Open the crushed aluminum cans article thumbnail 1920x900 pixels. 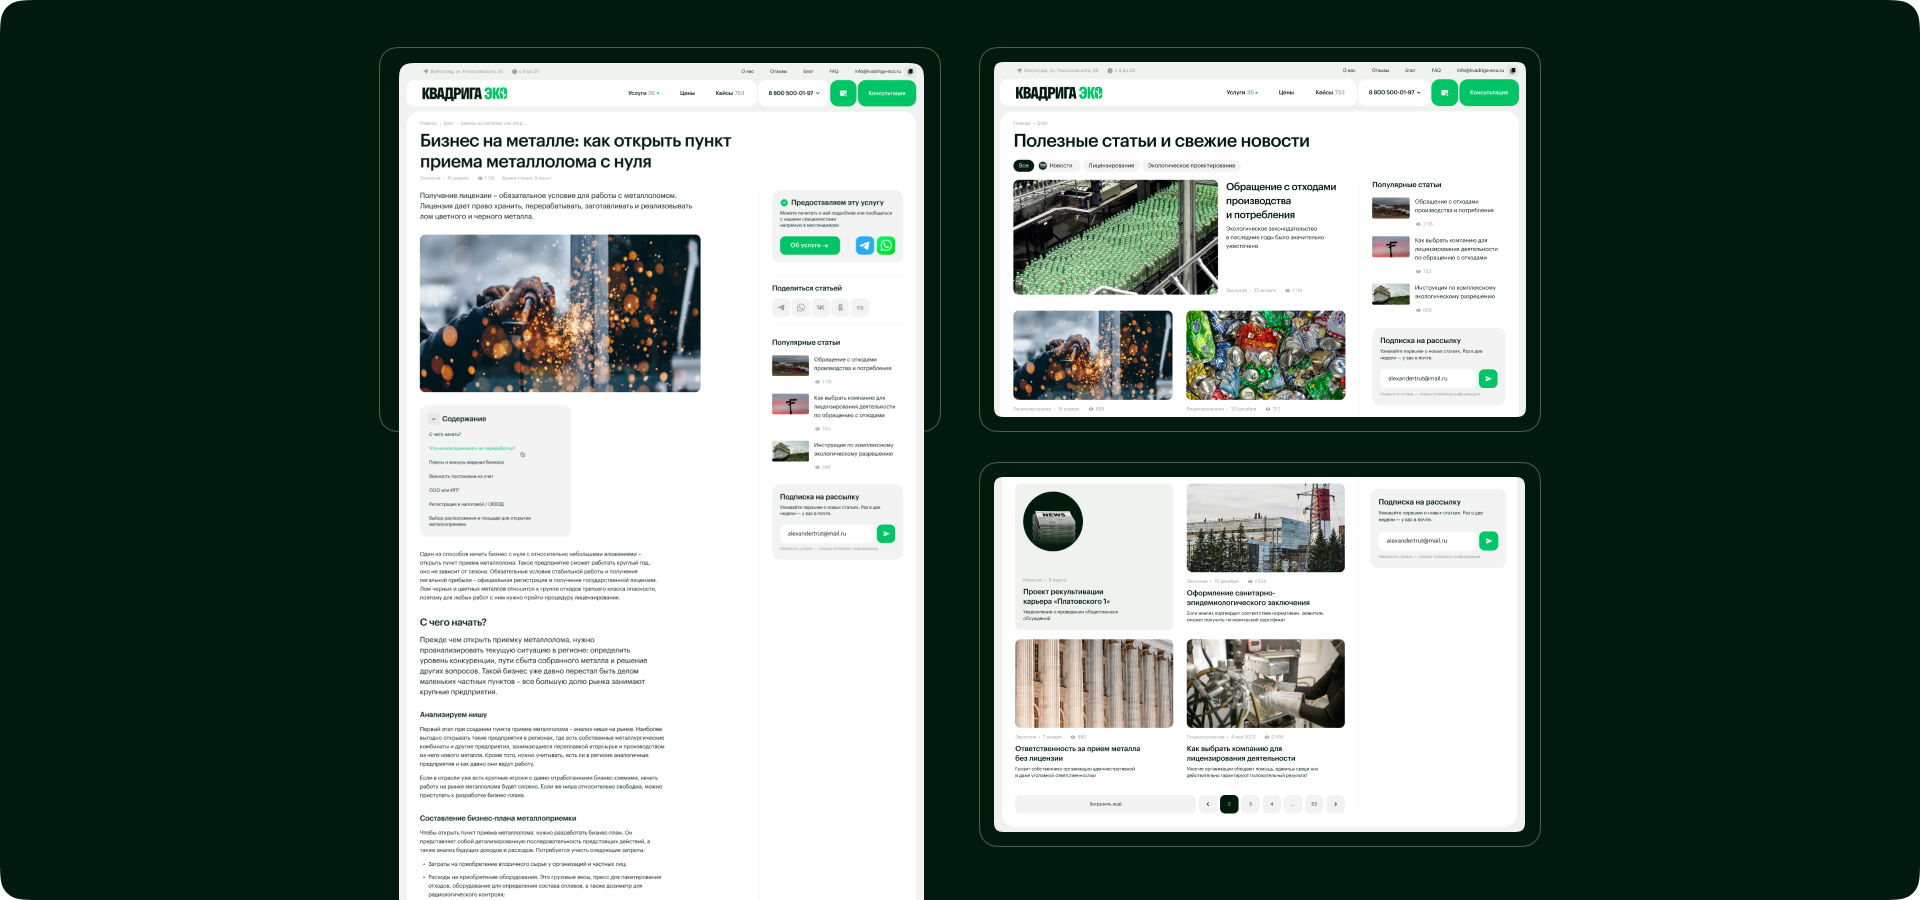pyautogui.click(x=1265, y=355)
